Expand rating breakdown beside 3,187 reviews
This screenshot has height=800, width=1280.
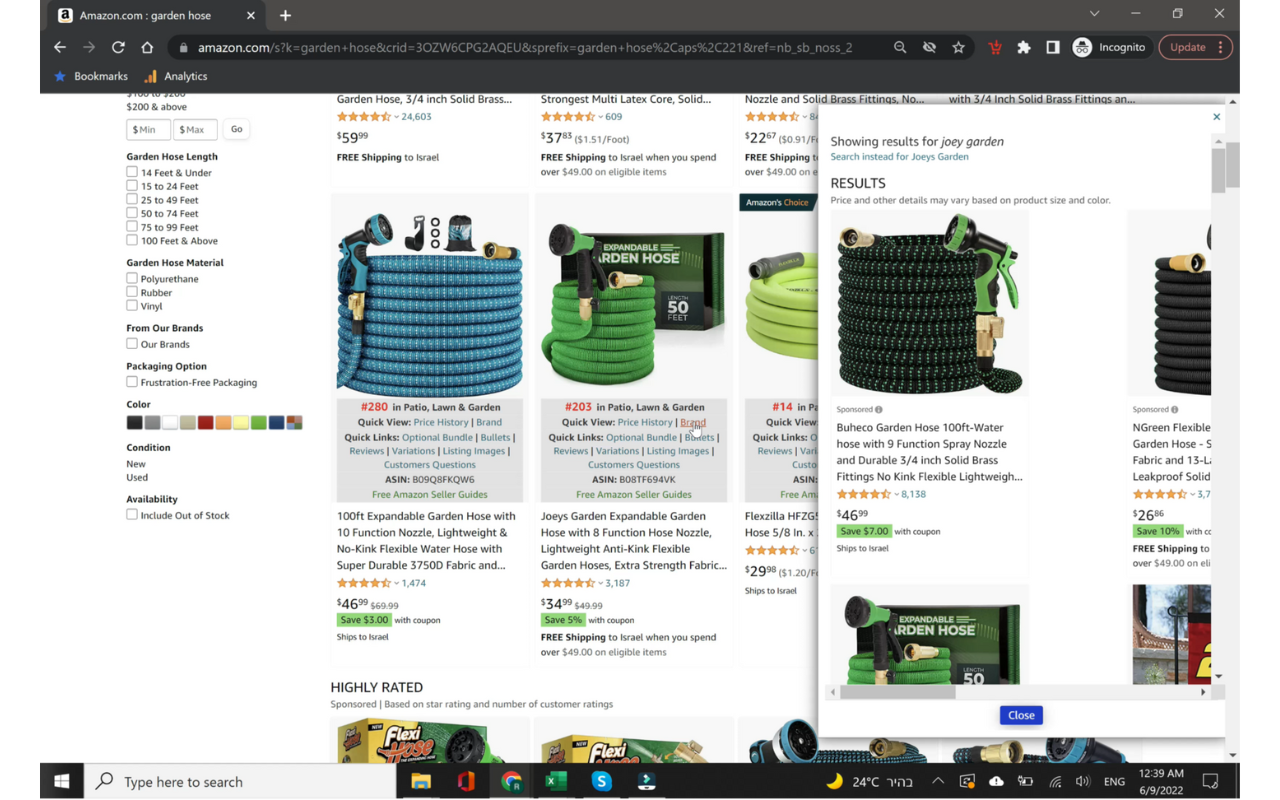click(601, 584)
